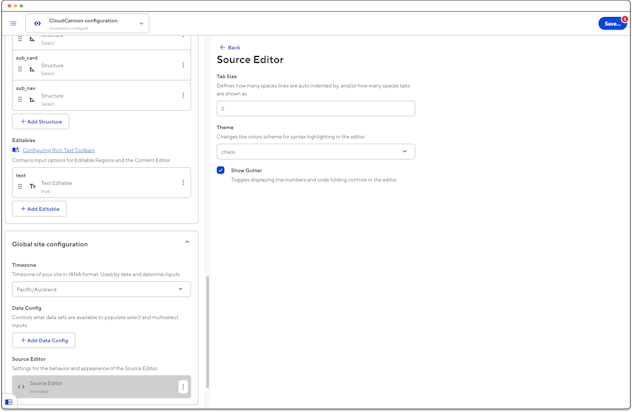This screenshot has height=412, width=632.
Task: Click the Add Editable button
Action: [40, 209]
